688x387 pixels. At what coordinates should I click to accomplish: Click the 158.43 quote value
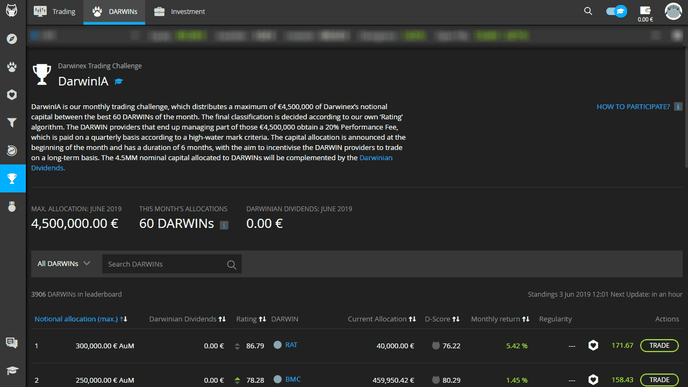tap(622, 380)
